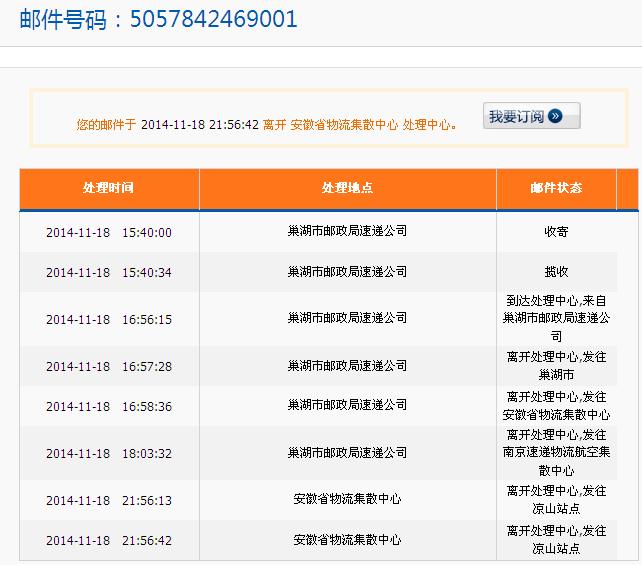Screen dimensions: 642x565
Task: Click 巢湖市邮政局速递公司 in 16:58:36 row
Action: click(x=347, y=405)
